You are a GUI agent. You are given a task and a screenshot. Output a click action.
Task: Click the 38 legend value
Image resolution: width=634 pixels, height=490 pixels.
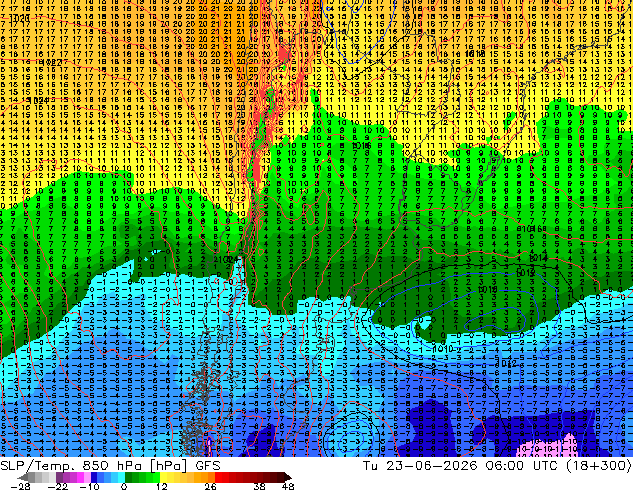260,486
